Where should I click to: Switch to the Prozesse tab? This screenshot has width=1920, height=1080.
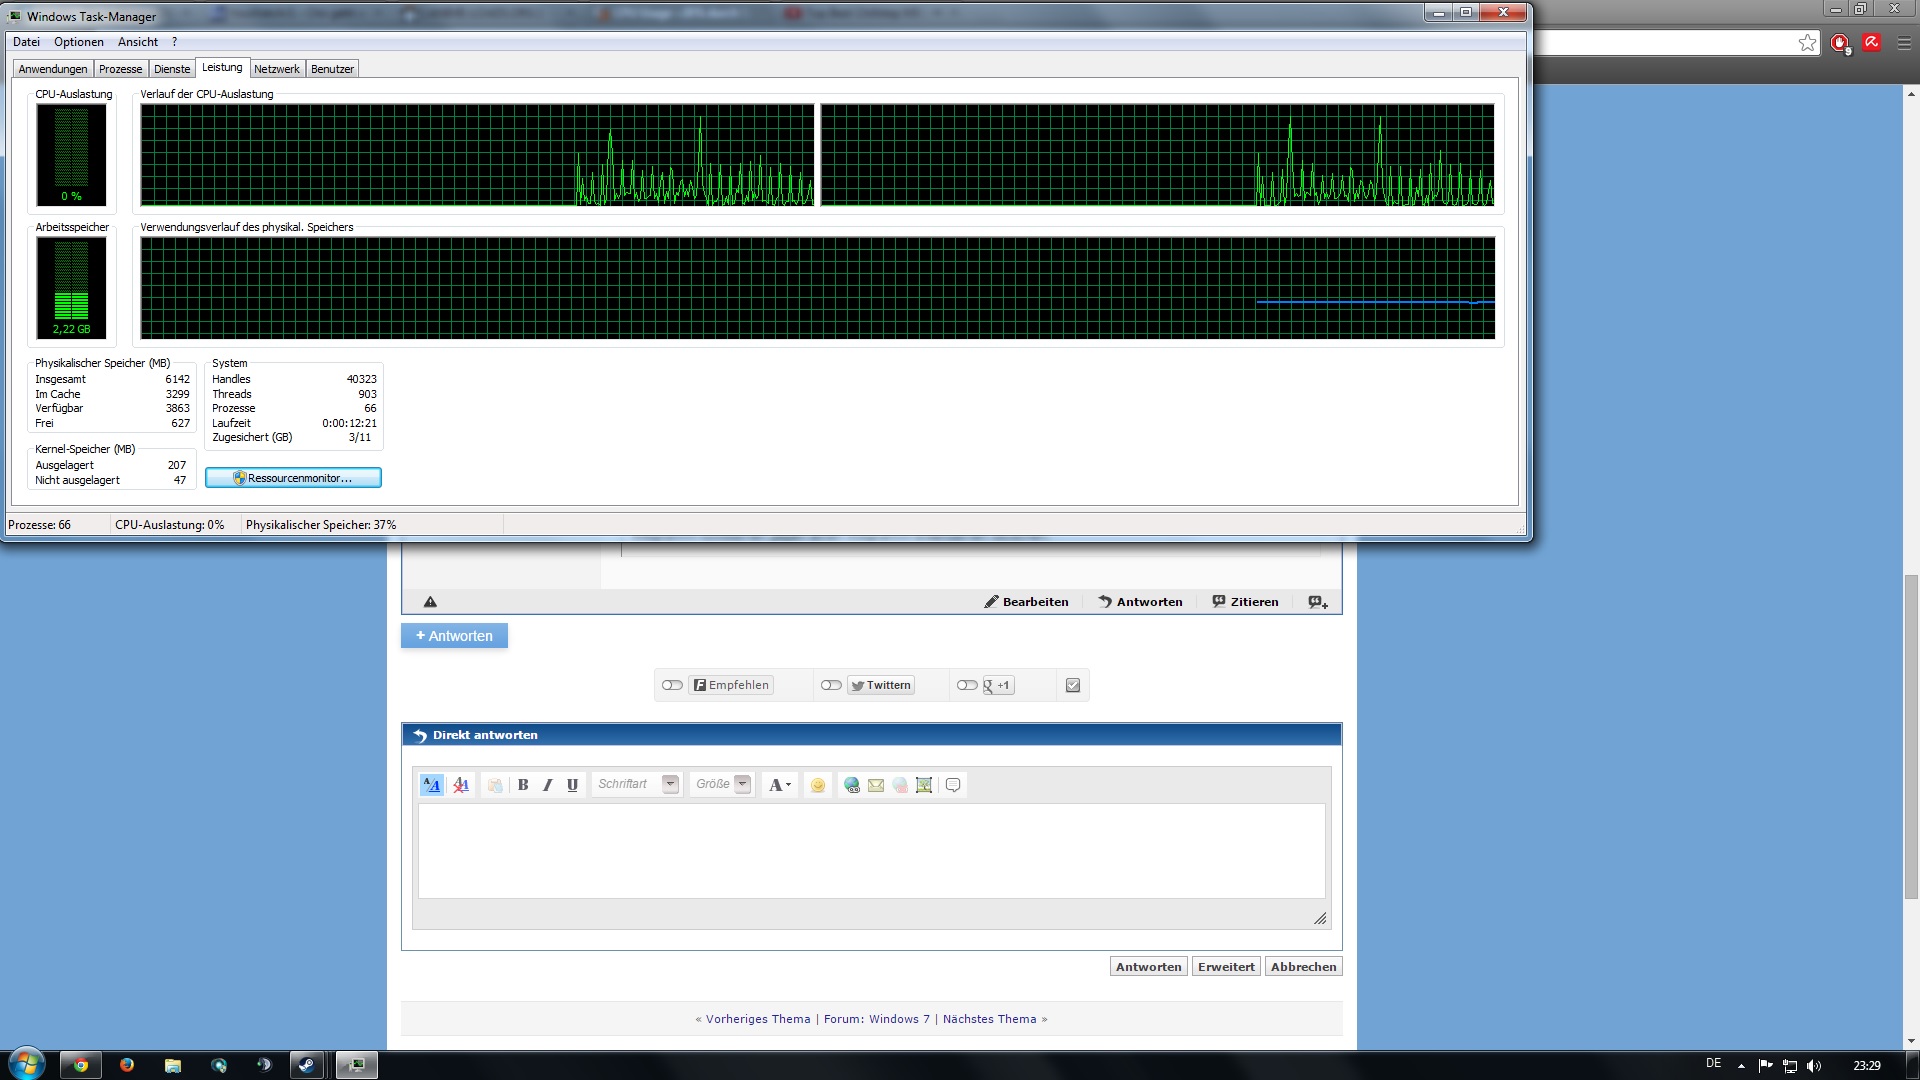121,69
